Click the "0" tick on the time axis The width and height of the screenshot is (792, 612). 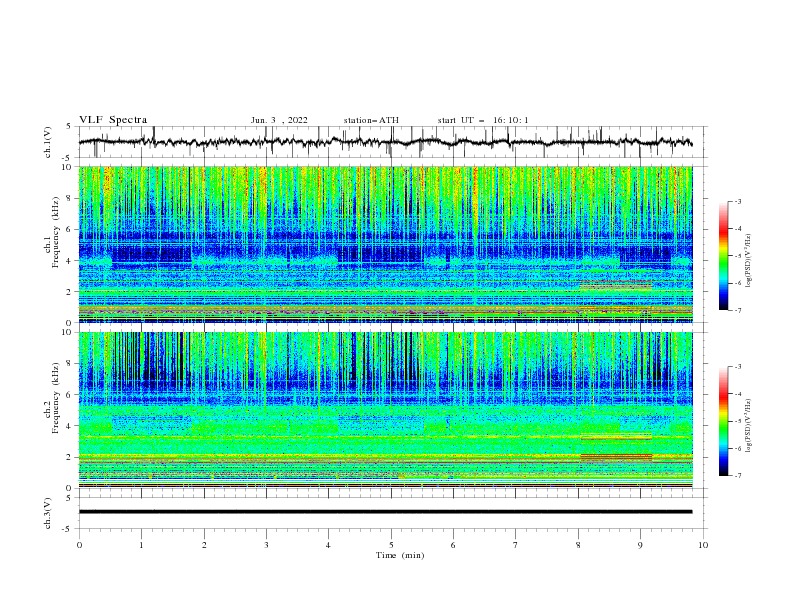(79, 545)
